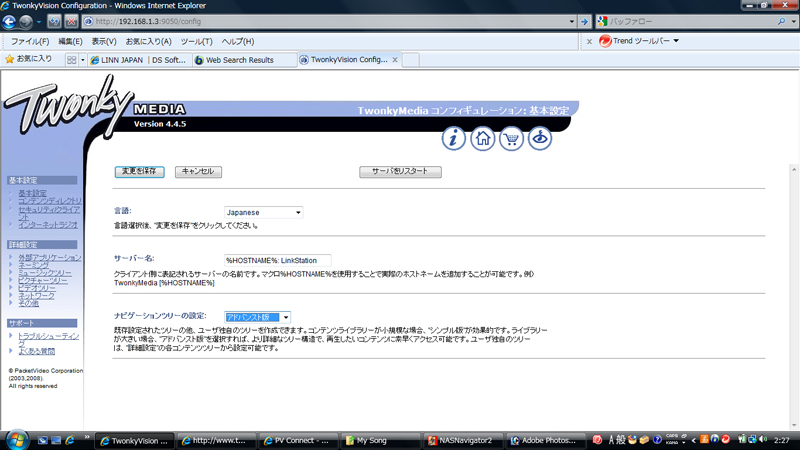
Task: Click the サーバをリスタート restart button
Action: click(400, 172)
